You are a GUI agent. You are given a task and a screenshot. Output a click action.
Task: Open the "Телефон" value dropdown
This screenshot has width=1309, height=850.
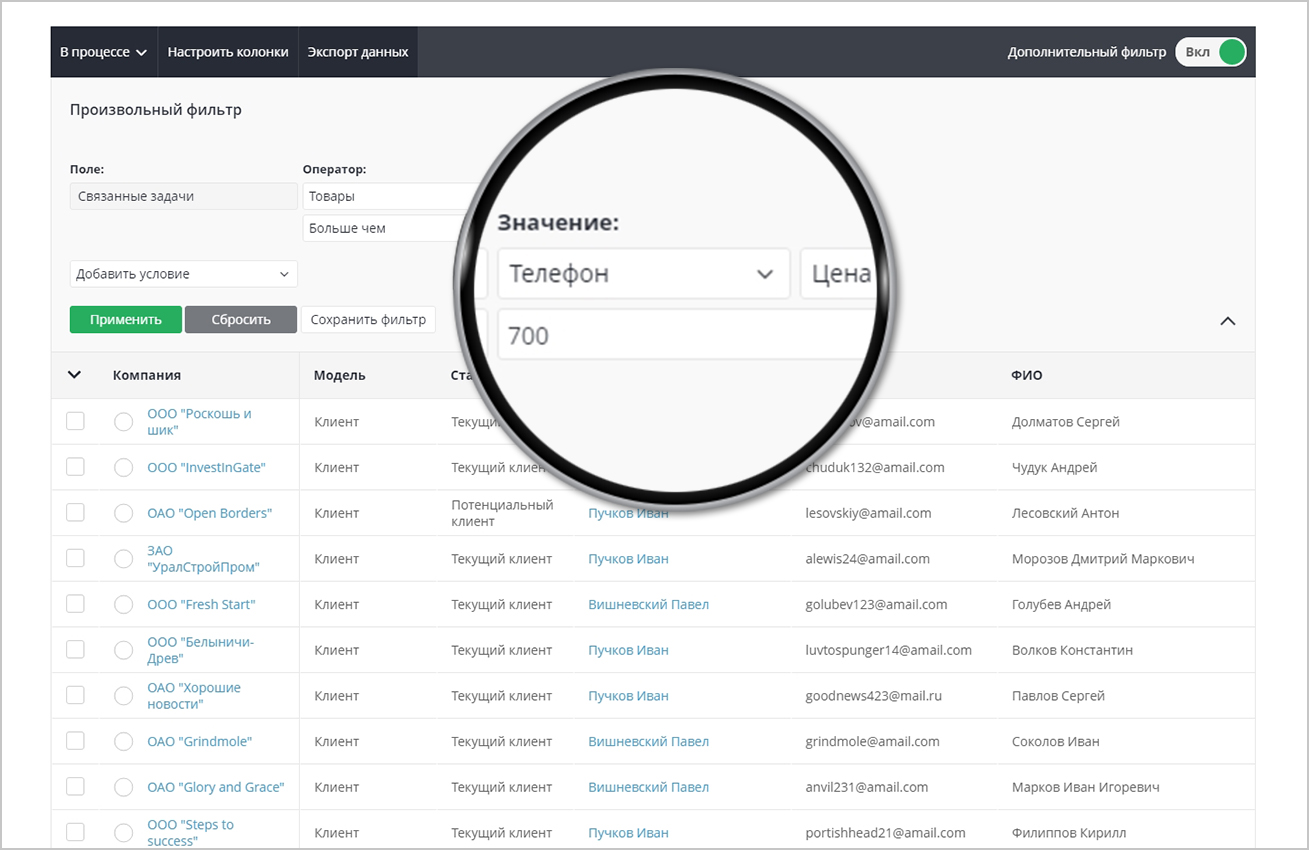[644, 273]
